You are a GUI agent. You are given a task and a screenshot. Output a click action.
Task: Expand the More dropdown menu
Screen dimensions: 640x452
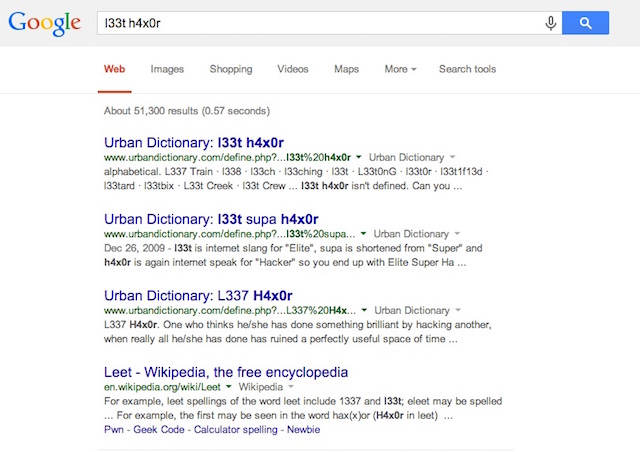pyautogui.click(x=400, y=69)
